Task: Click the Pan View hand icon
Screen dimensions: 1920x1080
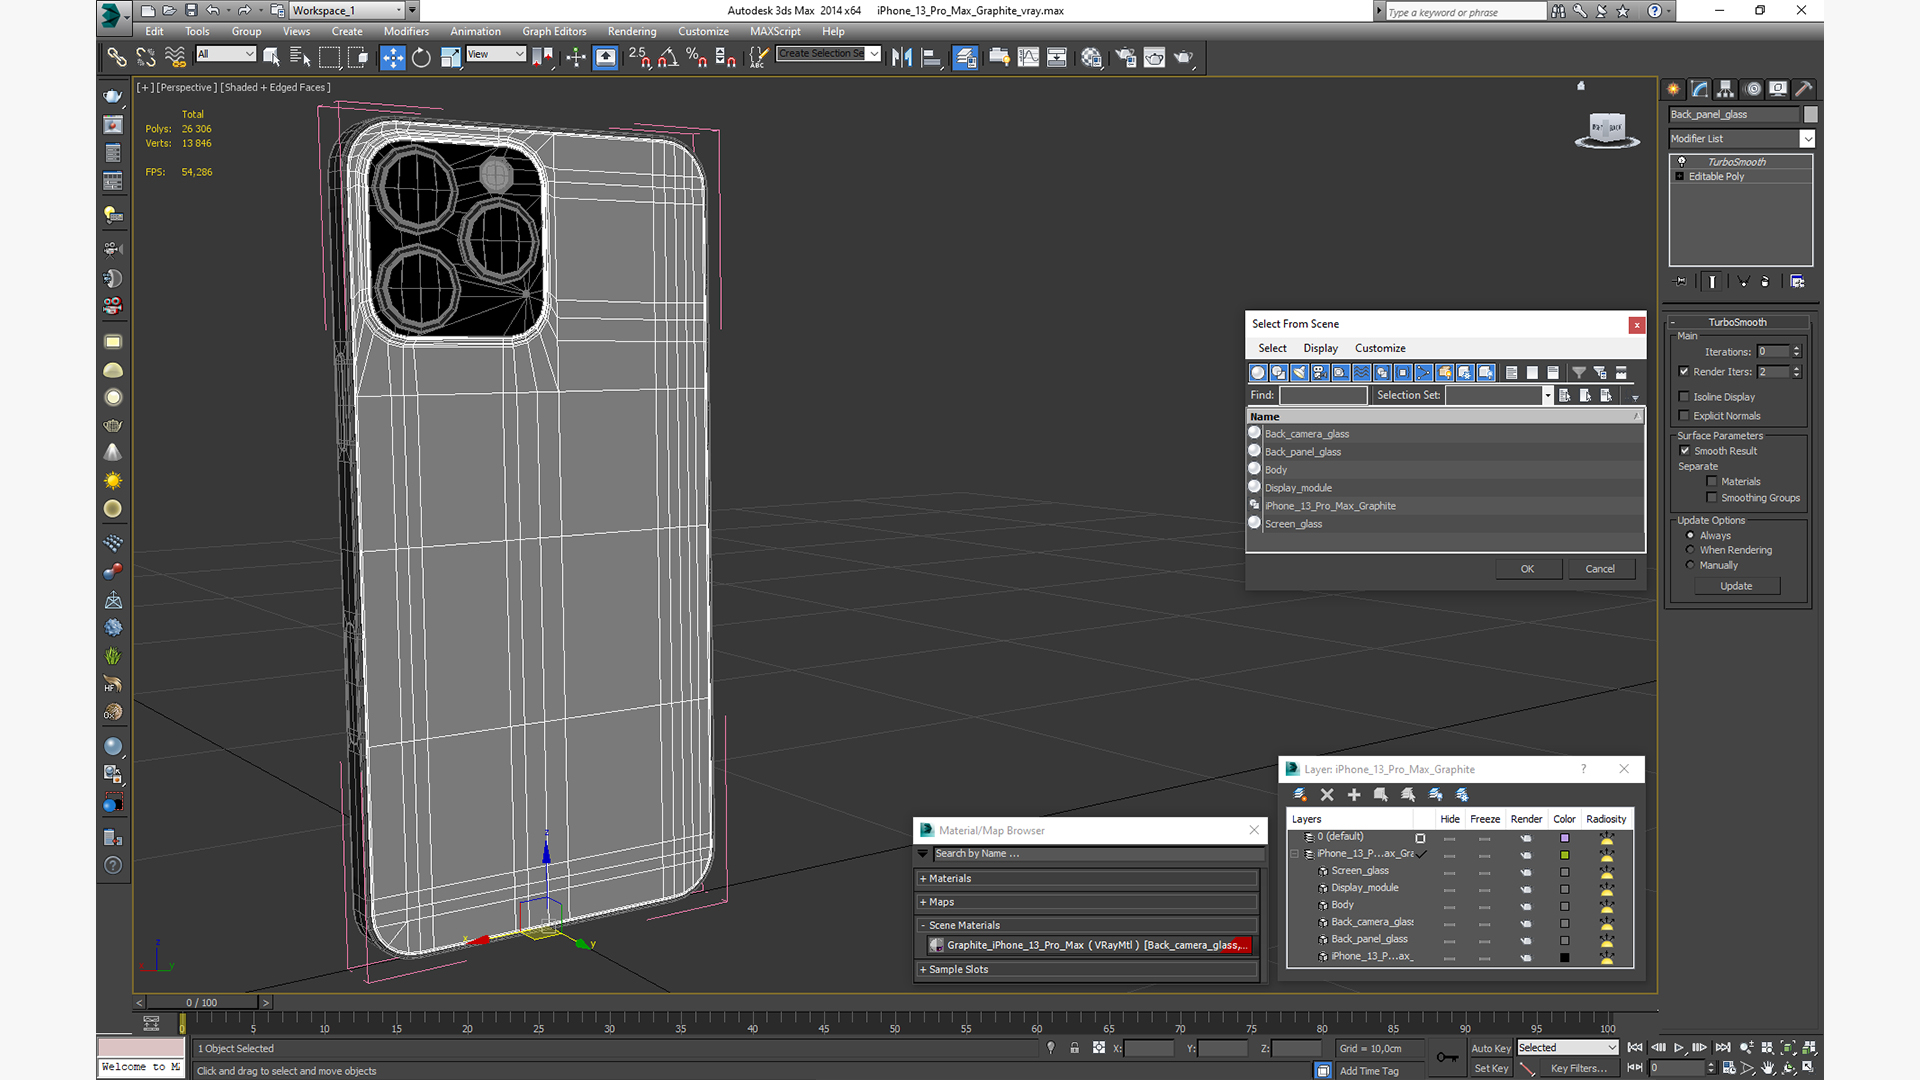Action: (x=1768, y=1068)
